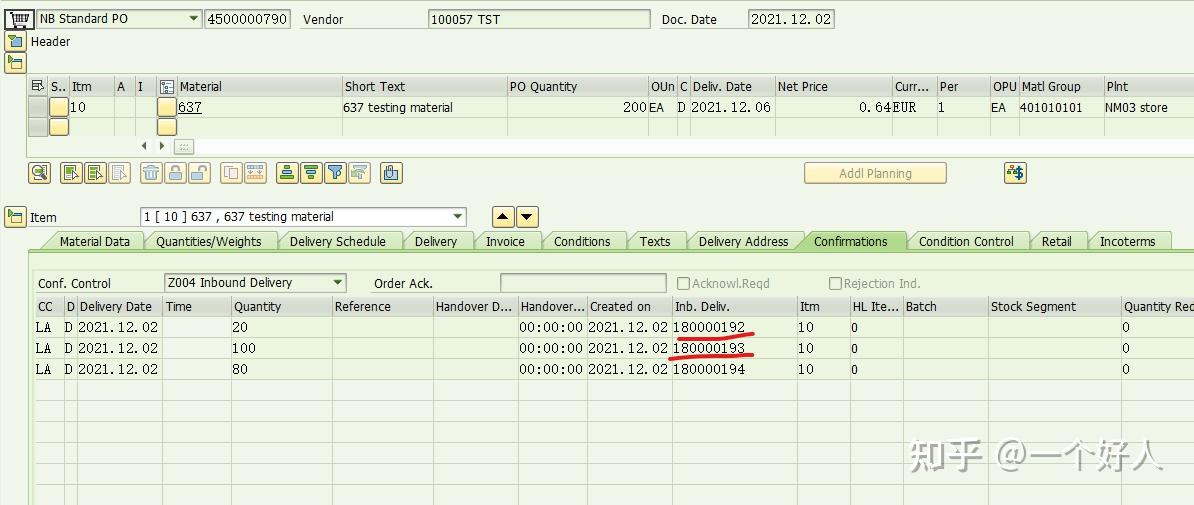Viewport: 1194px width, 505px height.
Task: Click the paperclip attachment toolbar icon
Action: (391, 173)
